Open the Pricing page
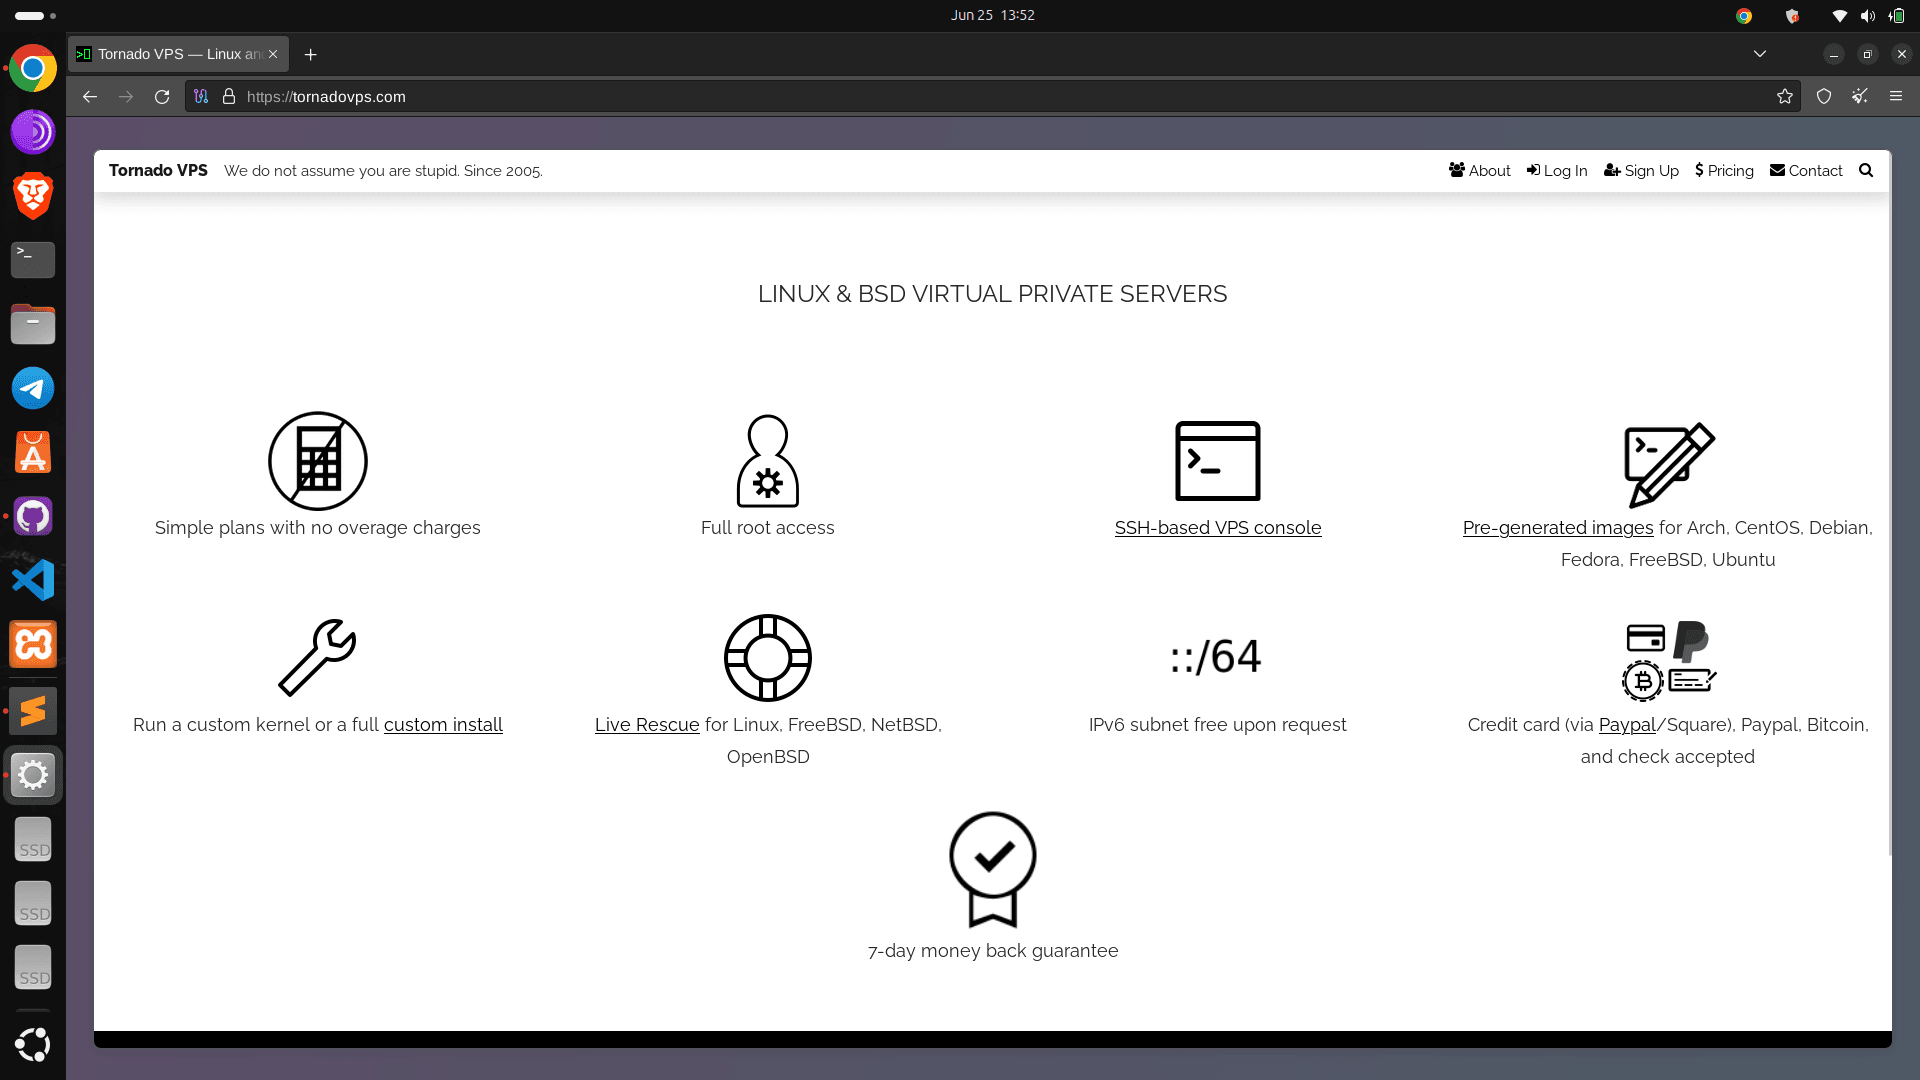The height and width of the screenshot is (1080, 1920). click(1724, 170)
